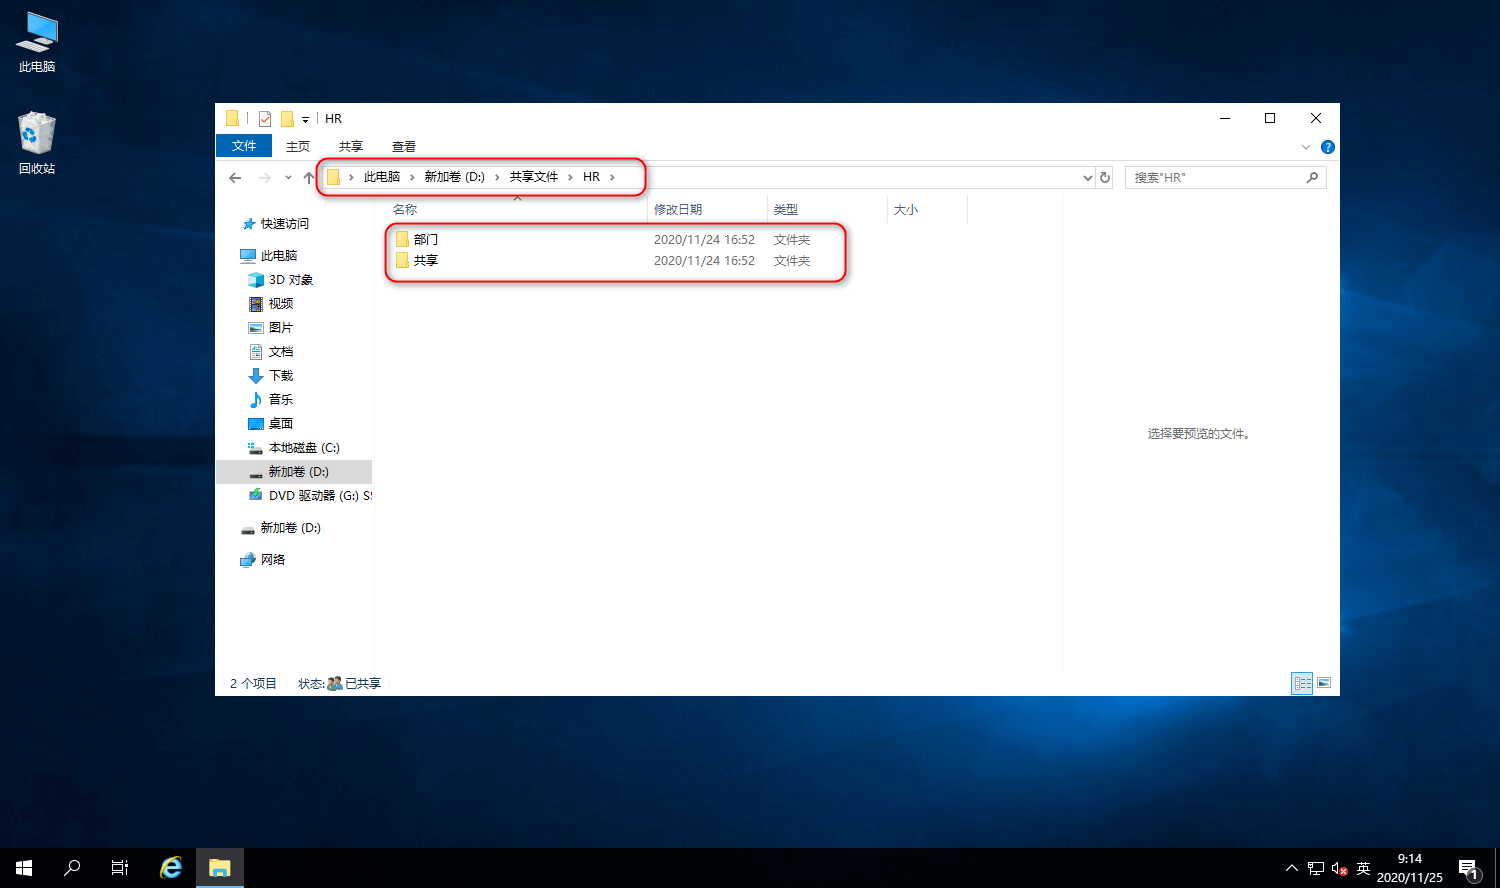The image size is (1500, 888).
Task: Switch to the 主页 ribbon tab
Action: 298,146
